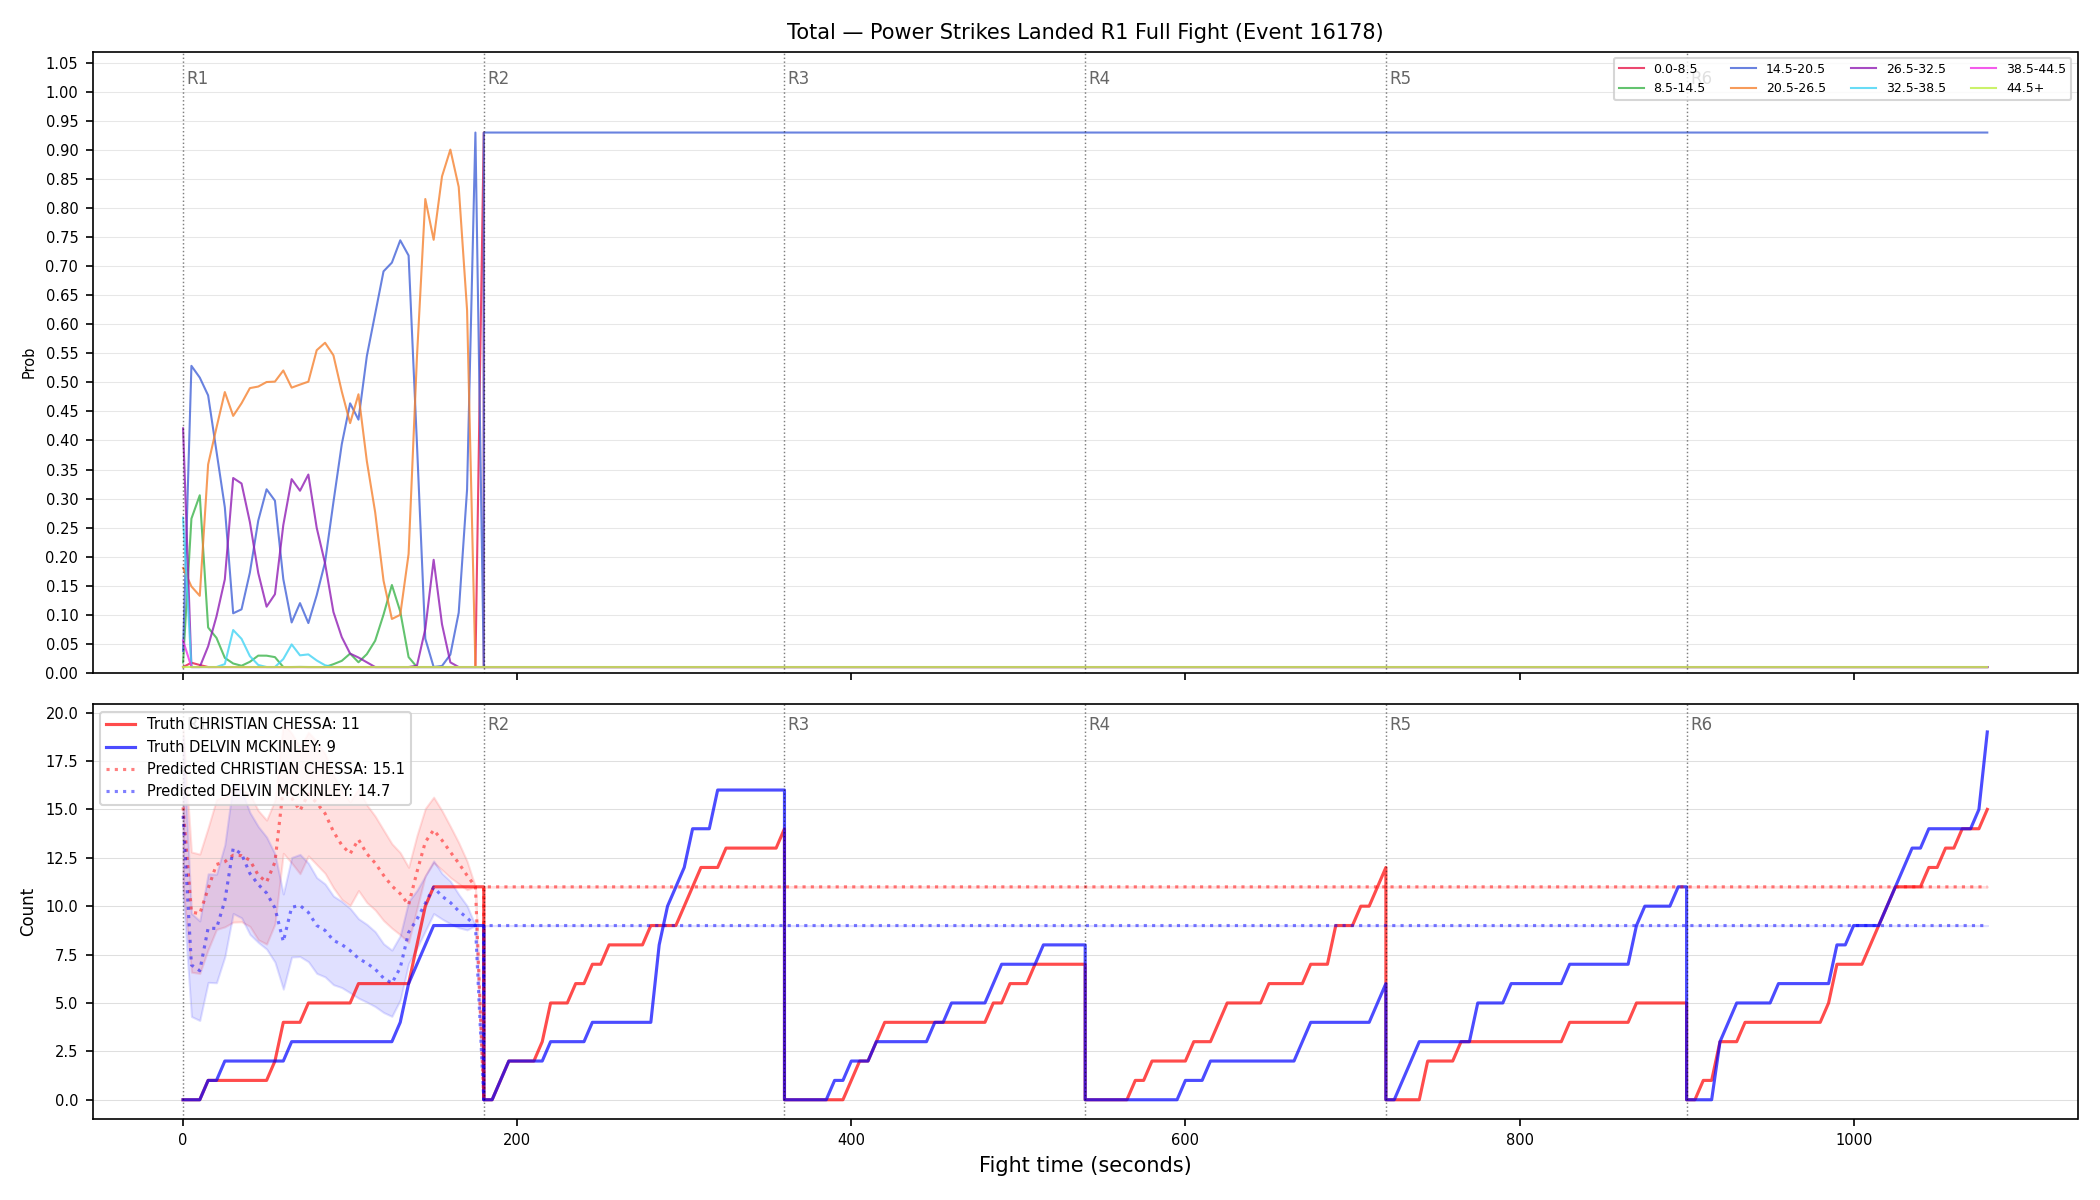Click the R3 round marker in the probability chart
This screenshot has height=1200, width=2100.
pyautogui.click(x=798, y=78)
